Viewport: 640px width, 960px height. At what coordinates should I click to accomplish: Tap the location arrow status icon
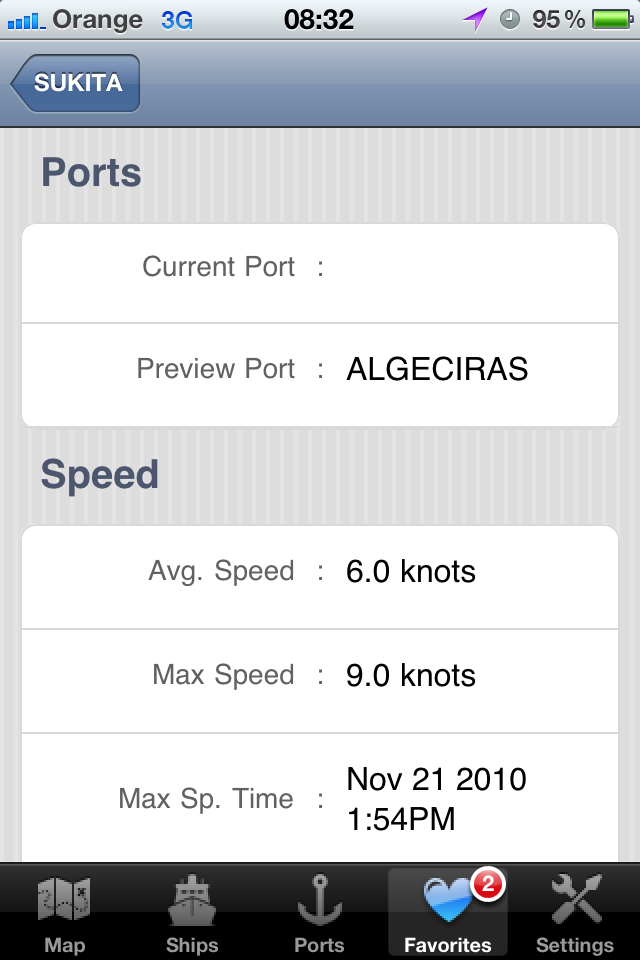pos(474,19)
